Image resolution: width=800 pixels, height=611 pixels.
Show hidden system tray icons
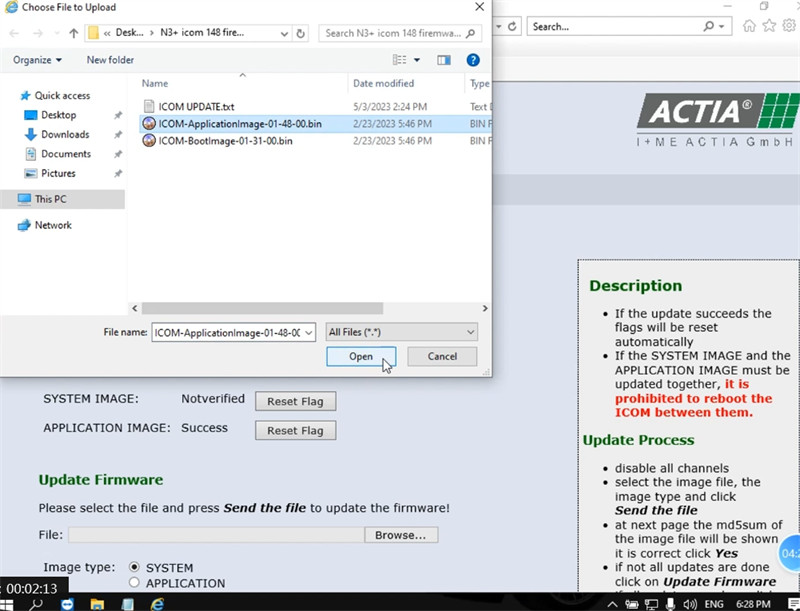612,604
